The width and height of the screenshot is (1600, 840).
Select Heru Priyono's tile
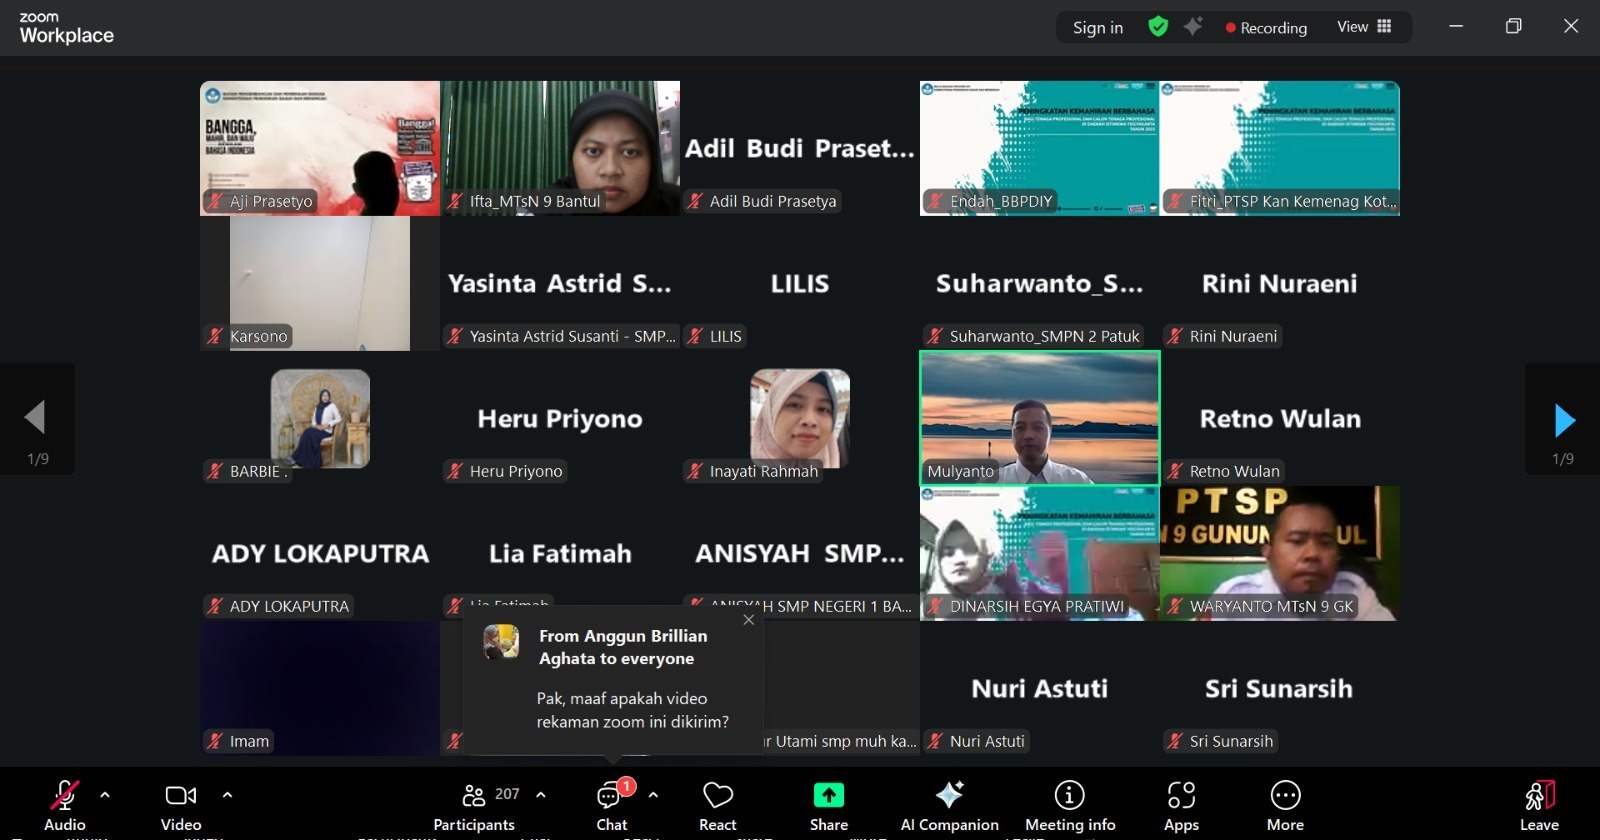560,418
